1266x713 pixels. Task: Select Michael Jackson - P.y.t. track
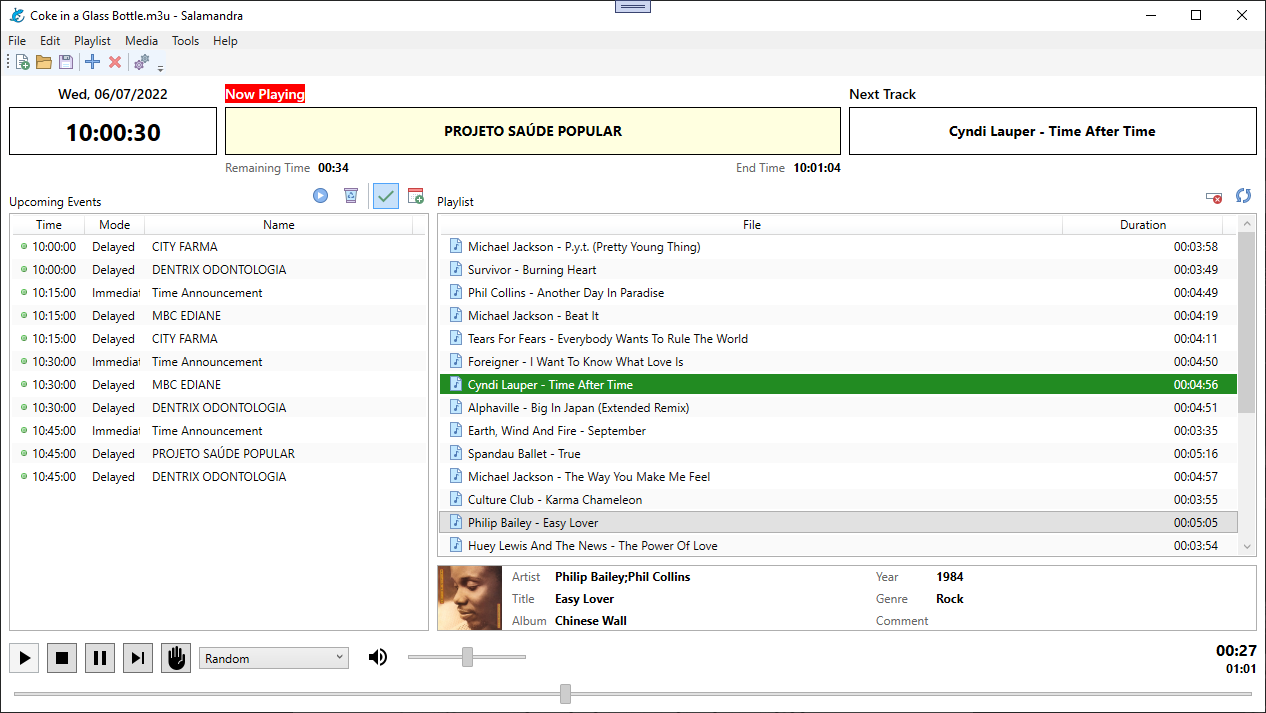click(838, 247)
